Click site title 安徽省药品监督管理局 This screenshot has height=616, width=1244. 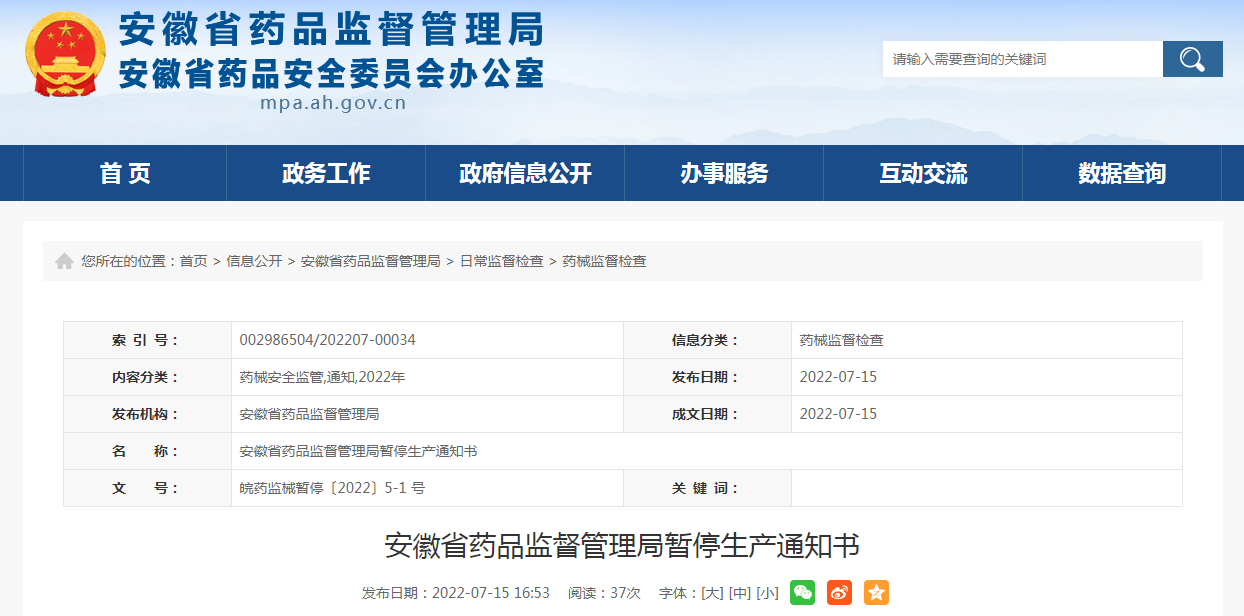click(331, 30)
